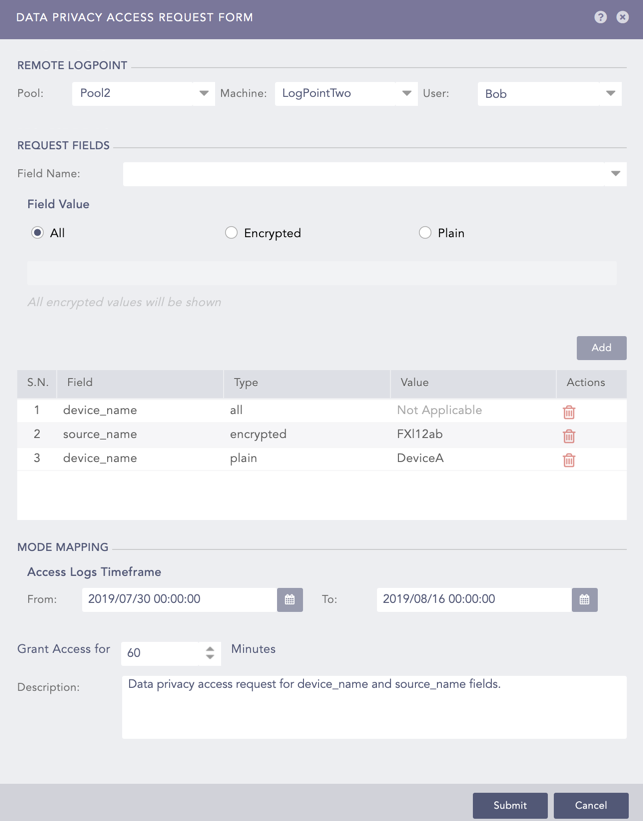
Task: Select the All field value option
Action: (x=38, y=233)
